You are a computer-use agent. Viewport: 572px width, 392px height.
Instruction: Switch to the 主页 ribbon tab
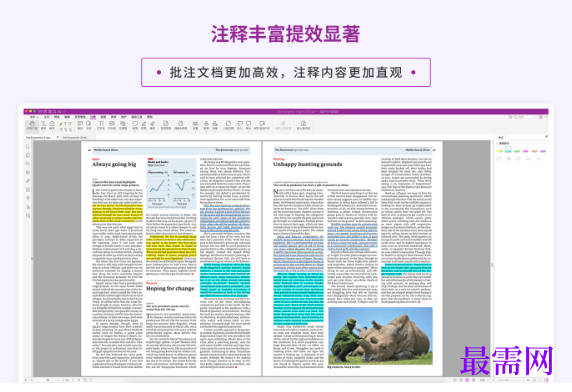47,117
